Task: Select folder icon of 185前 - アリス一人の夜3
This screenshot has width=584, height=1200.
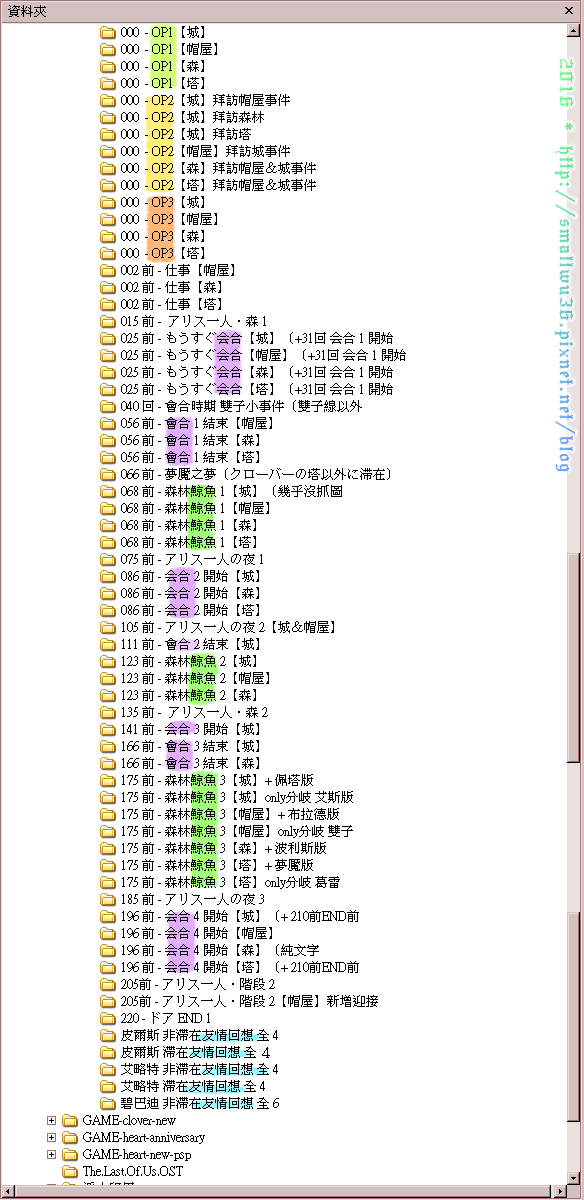Action: point(108,899)
